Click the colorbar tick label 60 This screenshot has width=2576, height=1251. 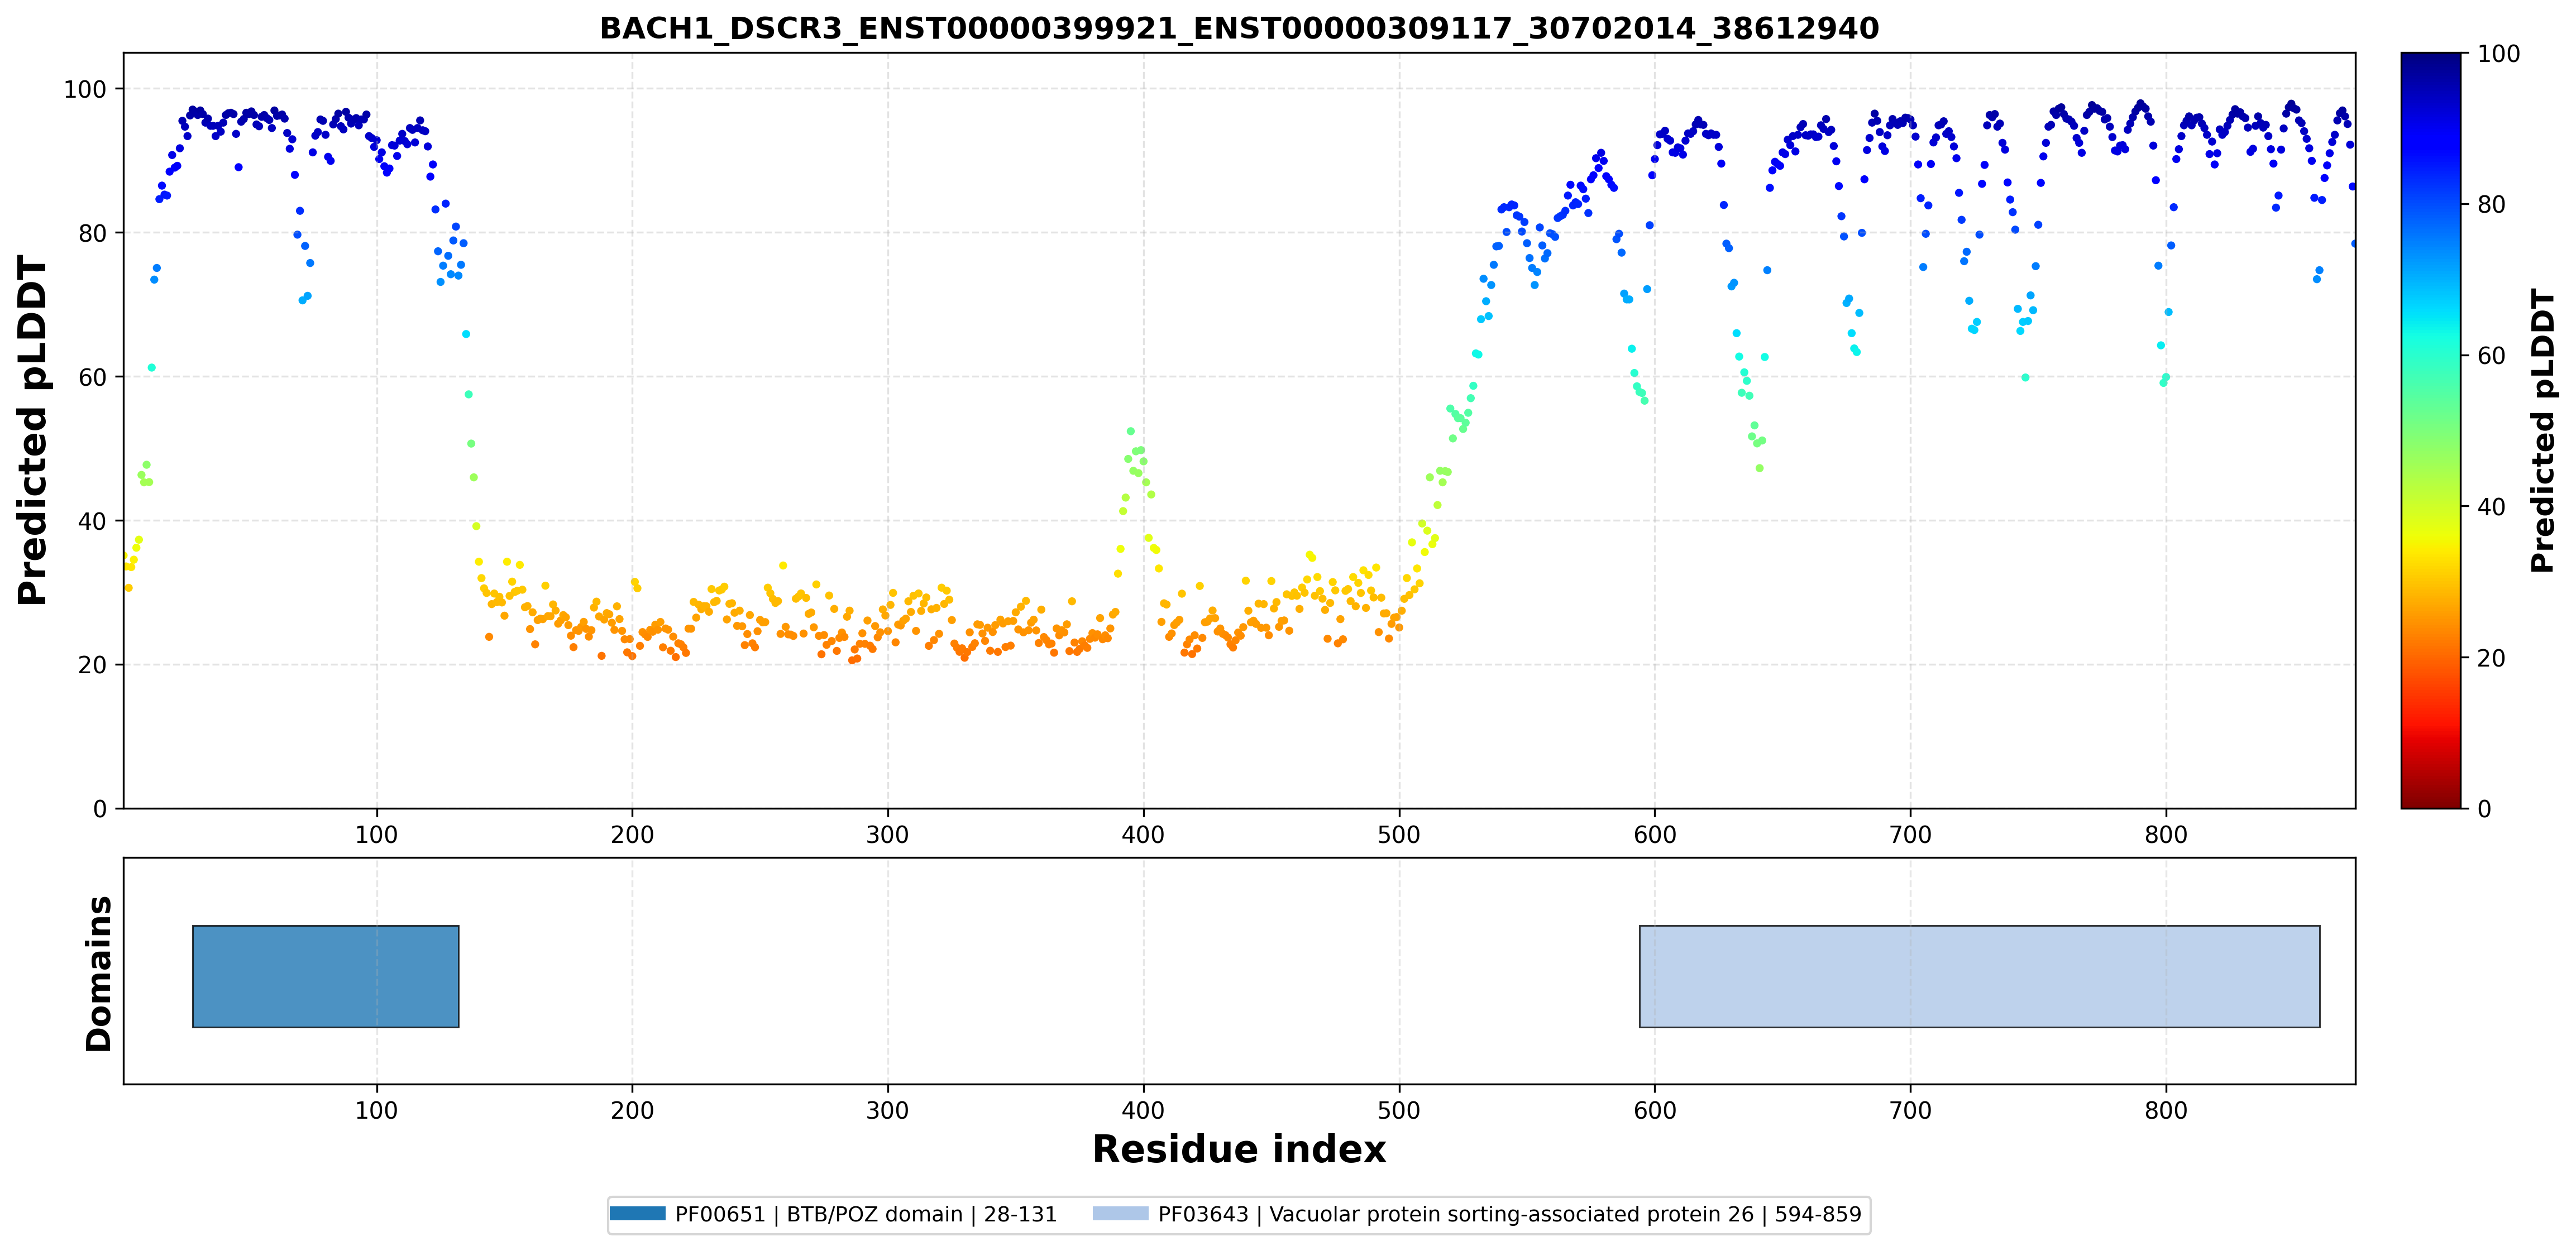2491,355
